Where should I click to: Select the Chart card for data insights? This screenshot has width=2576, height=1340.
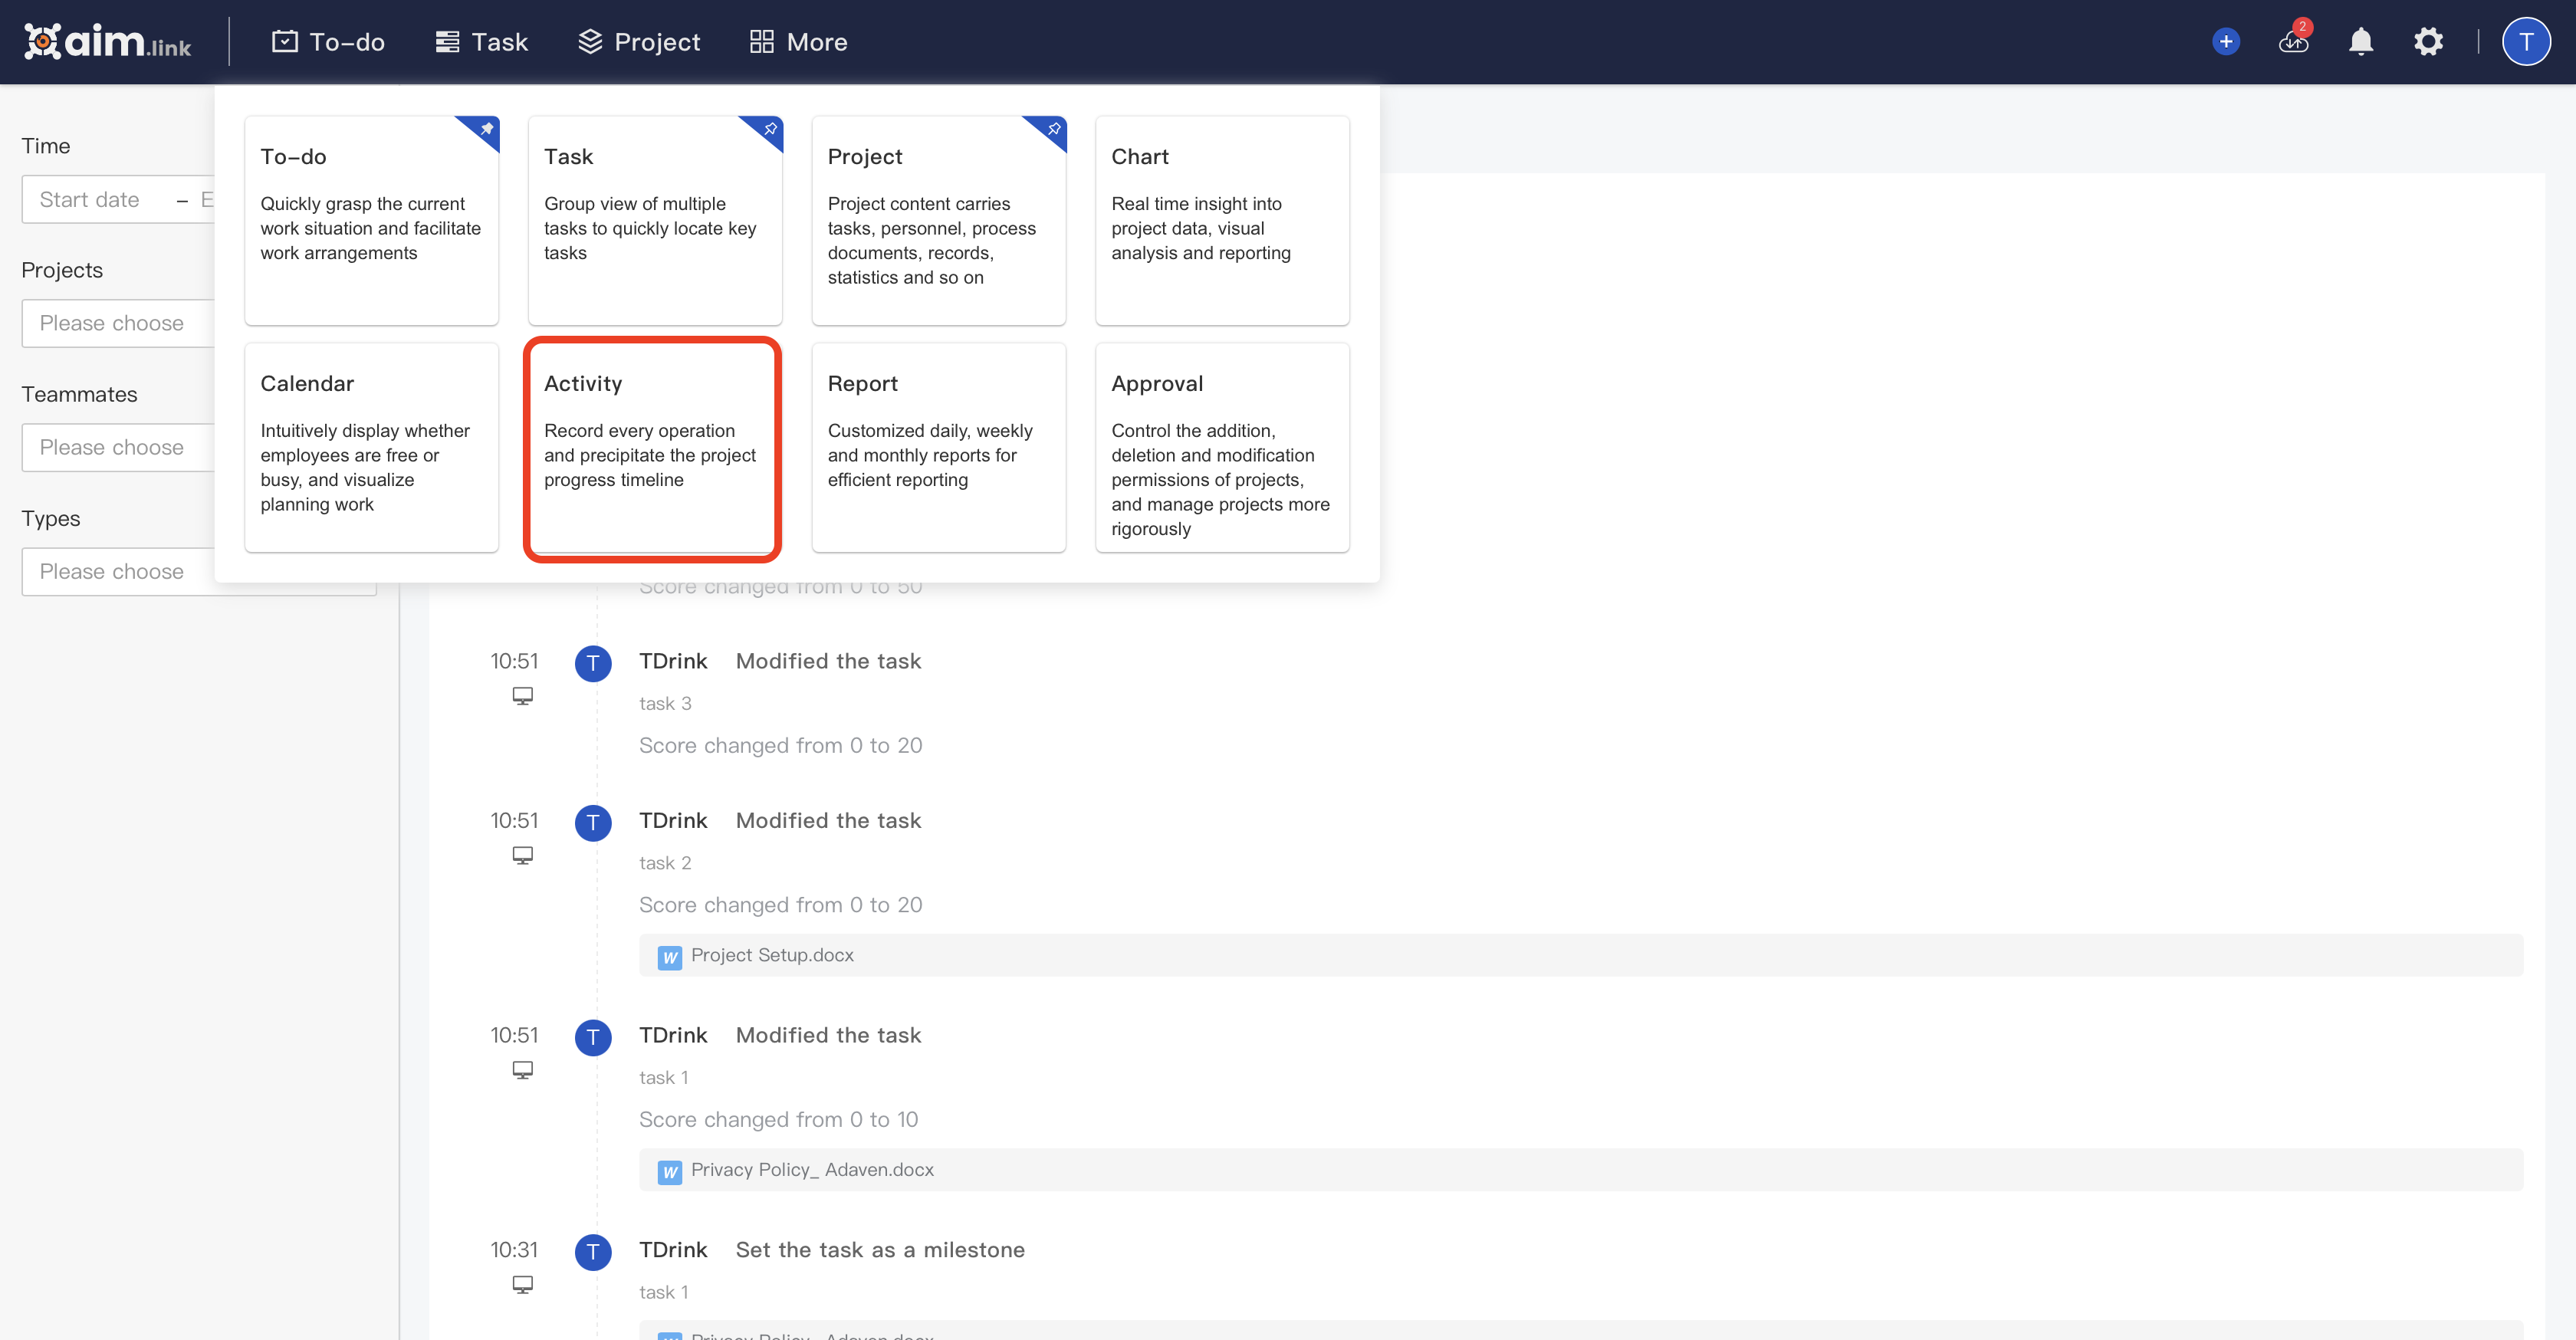(1222, 220)
